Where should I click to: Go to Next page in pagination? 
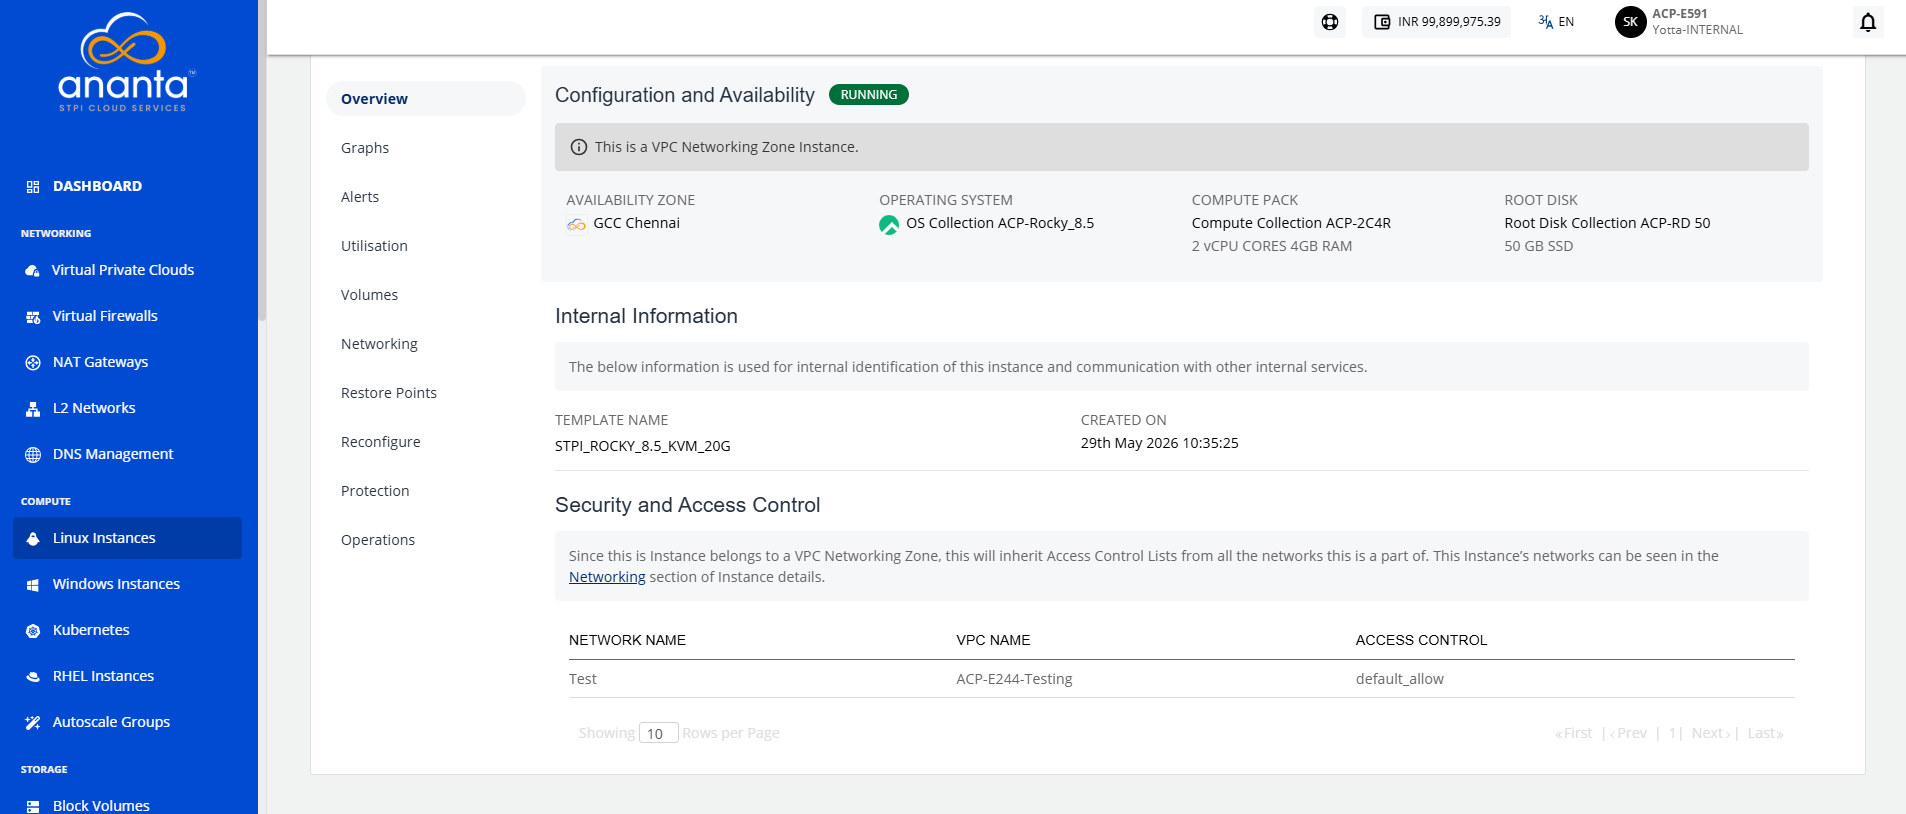click(1711, 733)
